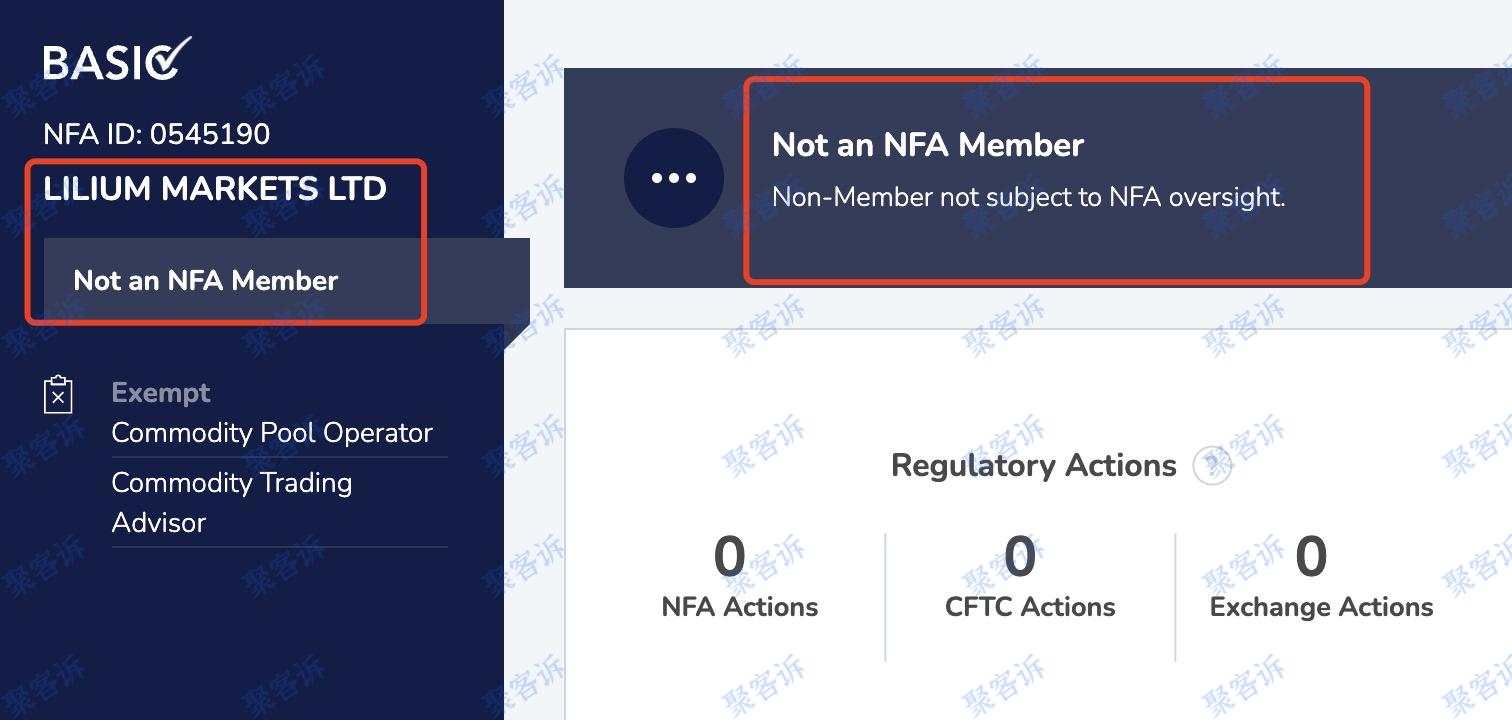
Task: Open the Commodity Trading Advisor entry
Action: point(232,502)
